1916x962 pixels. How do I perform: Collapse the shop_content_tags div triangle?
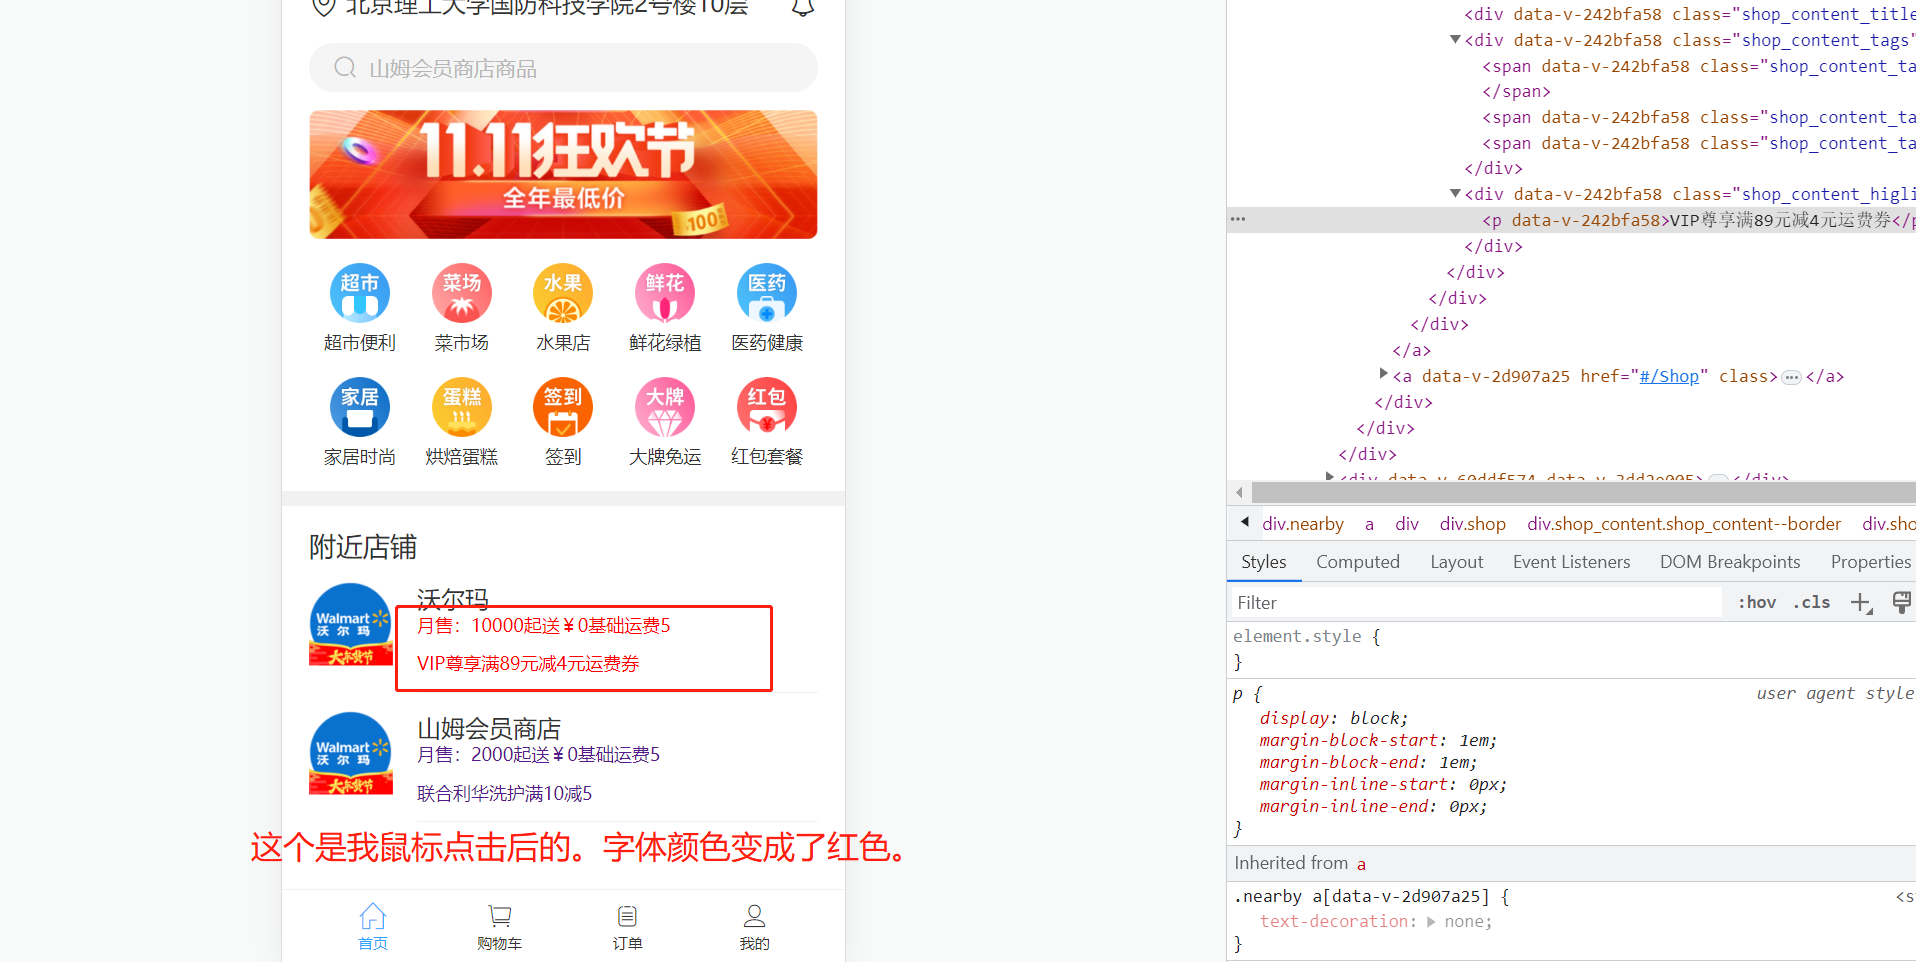coord(1455,40)
